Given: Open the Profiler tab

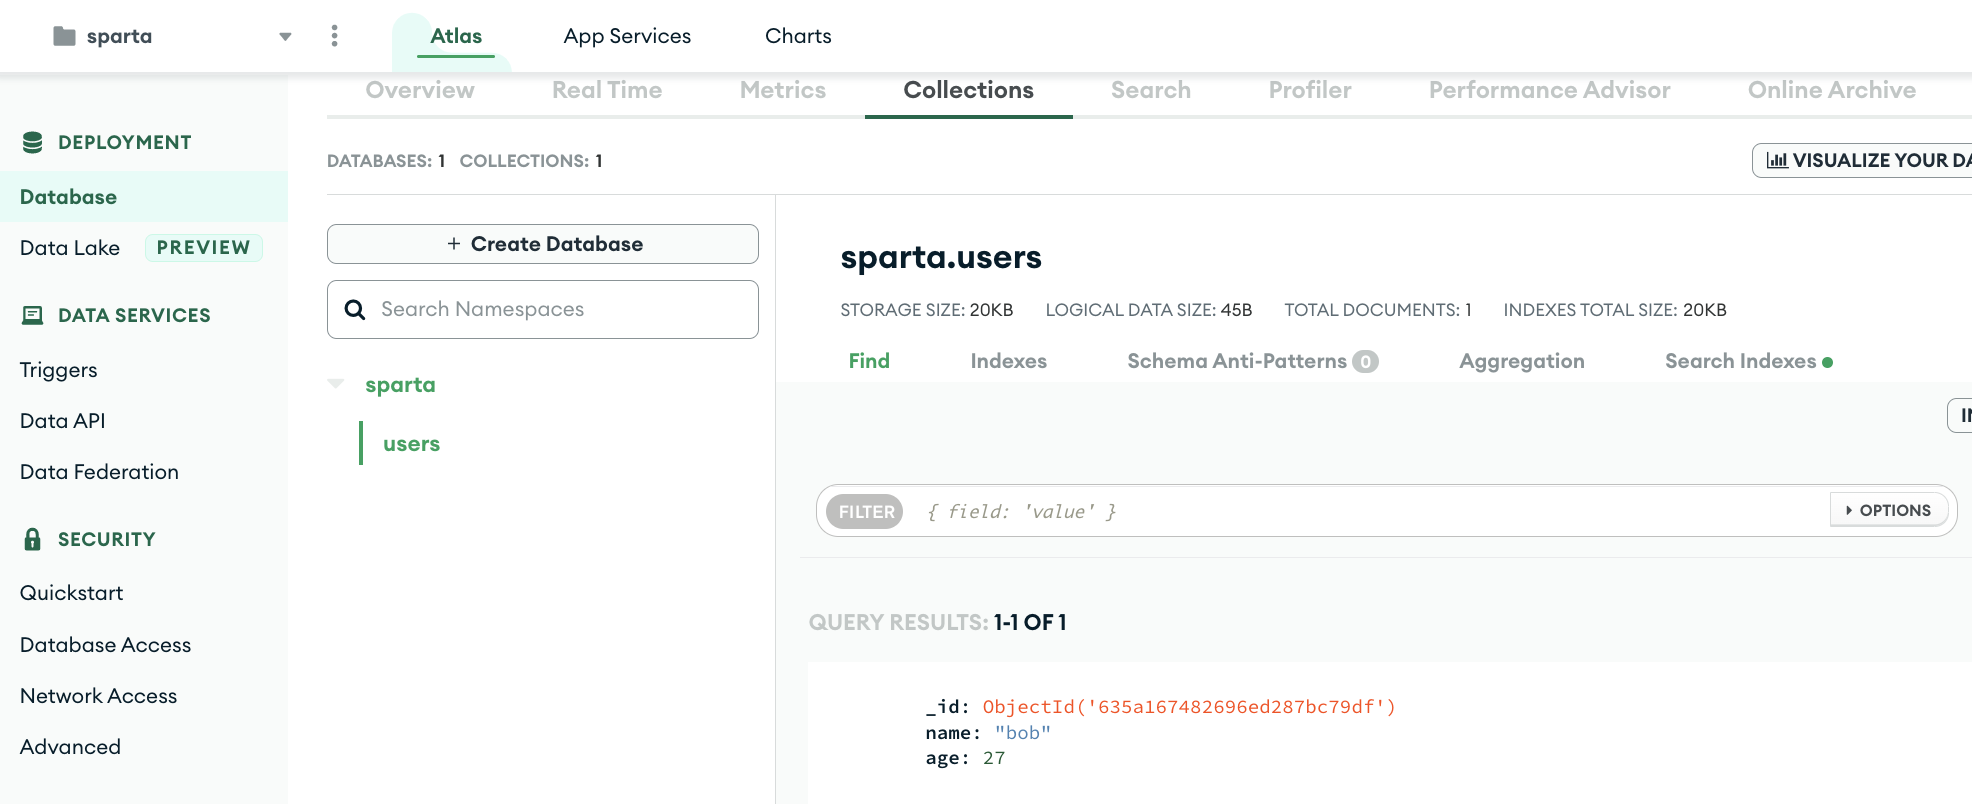Looking at the screenshot, I should point(1310,90).
